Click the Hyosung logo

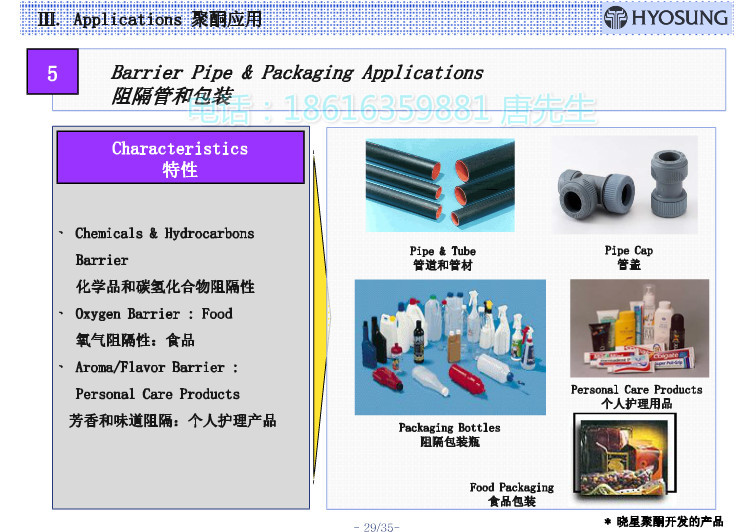coord(666,18)
